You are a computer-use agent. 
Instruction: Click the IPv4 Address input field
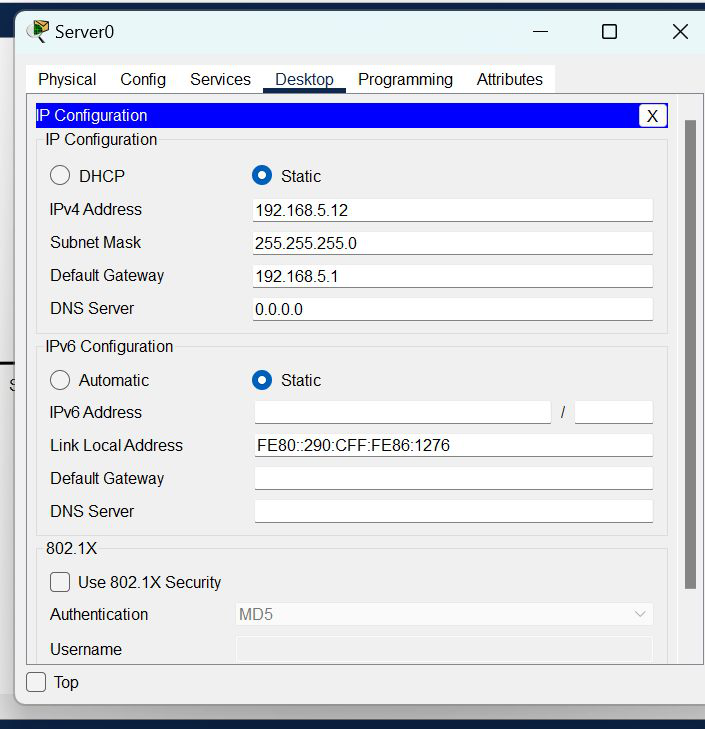click(x=452, y=210)
